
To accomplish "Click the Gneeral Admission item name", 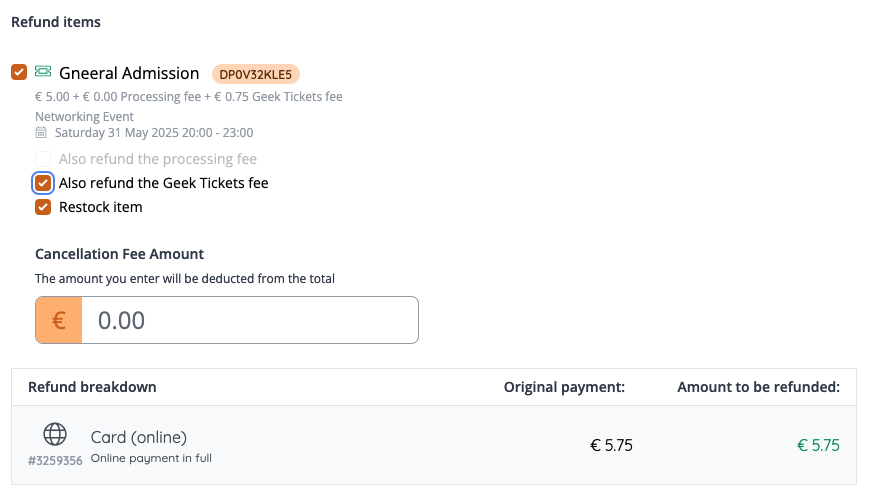I will [129, 73].
